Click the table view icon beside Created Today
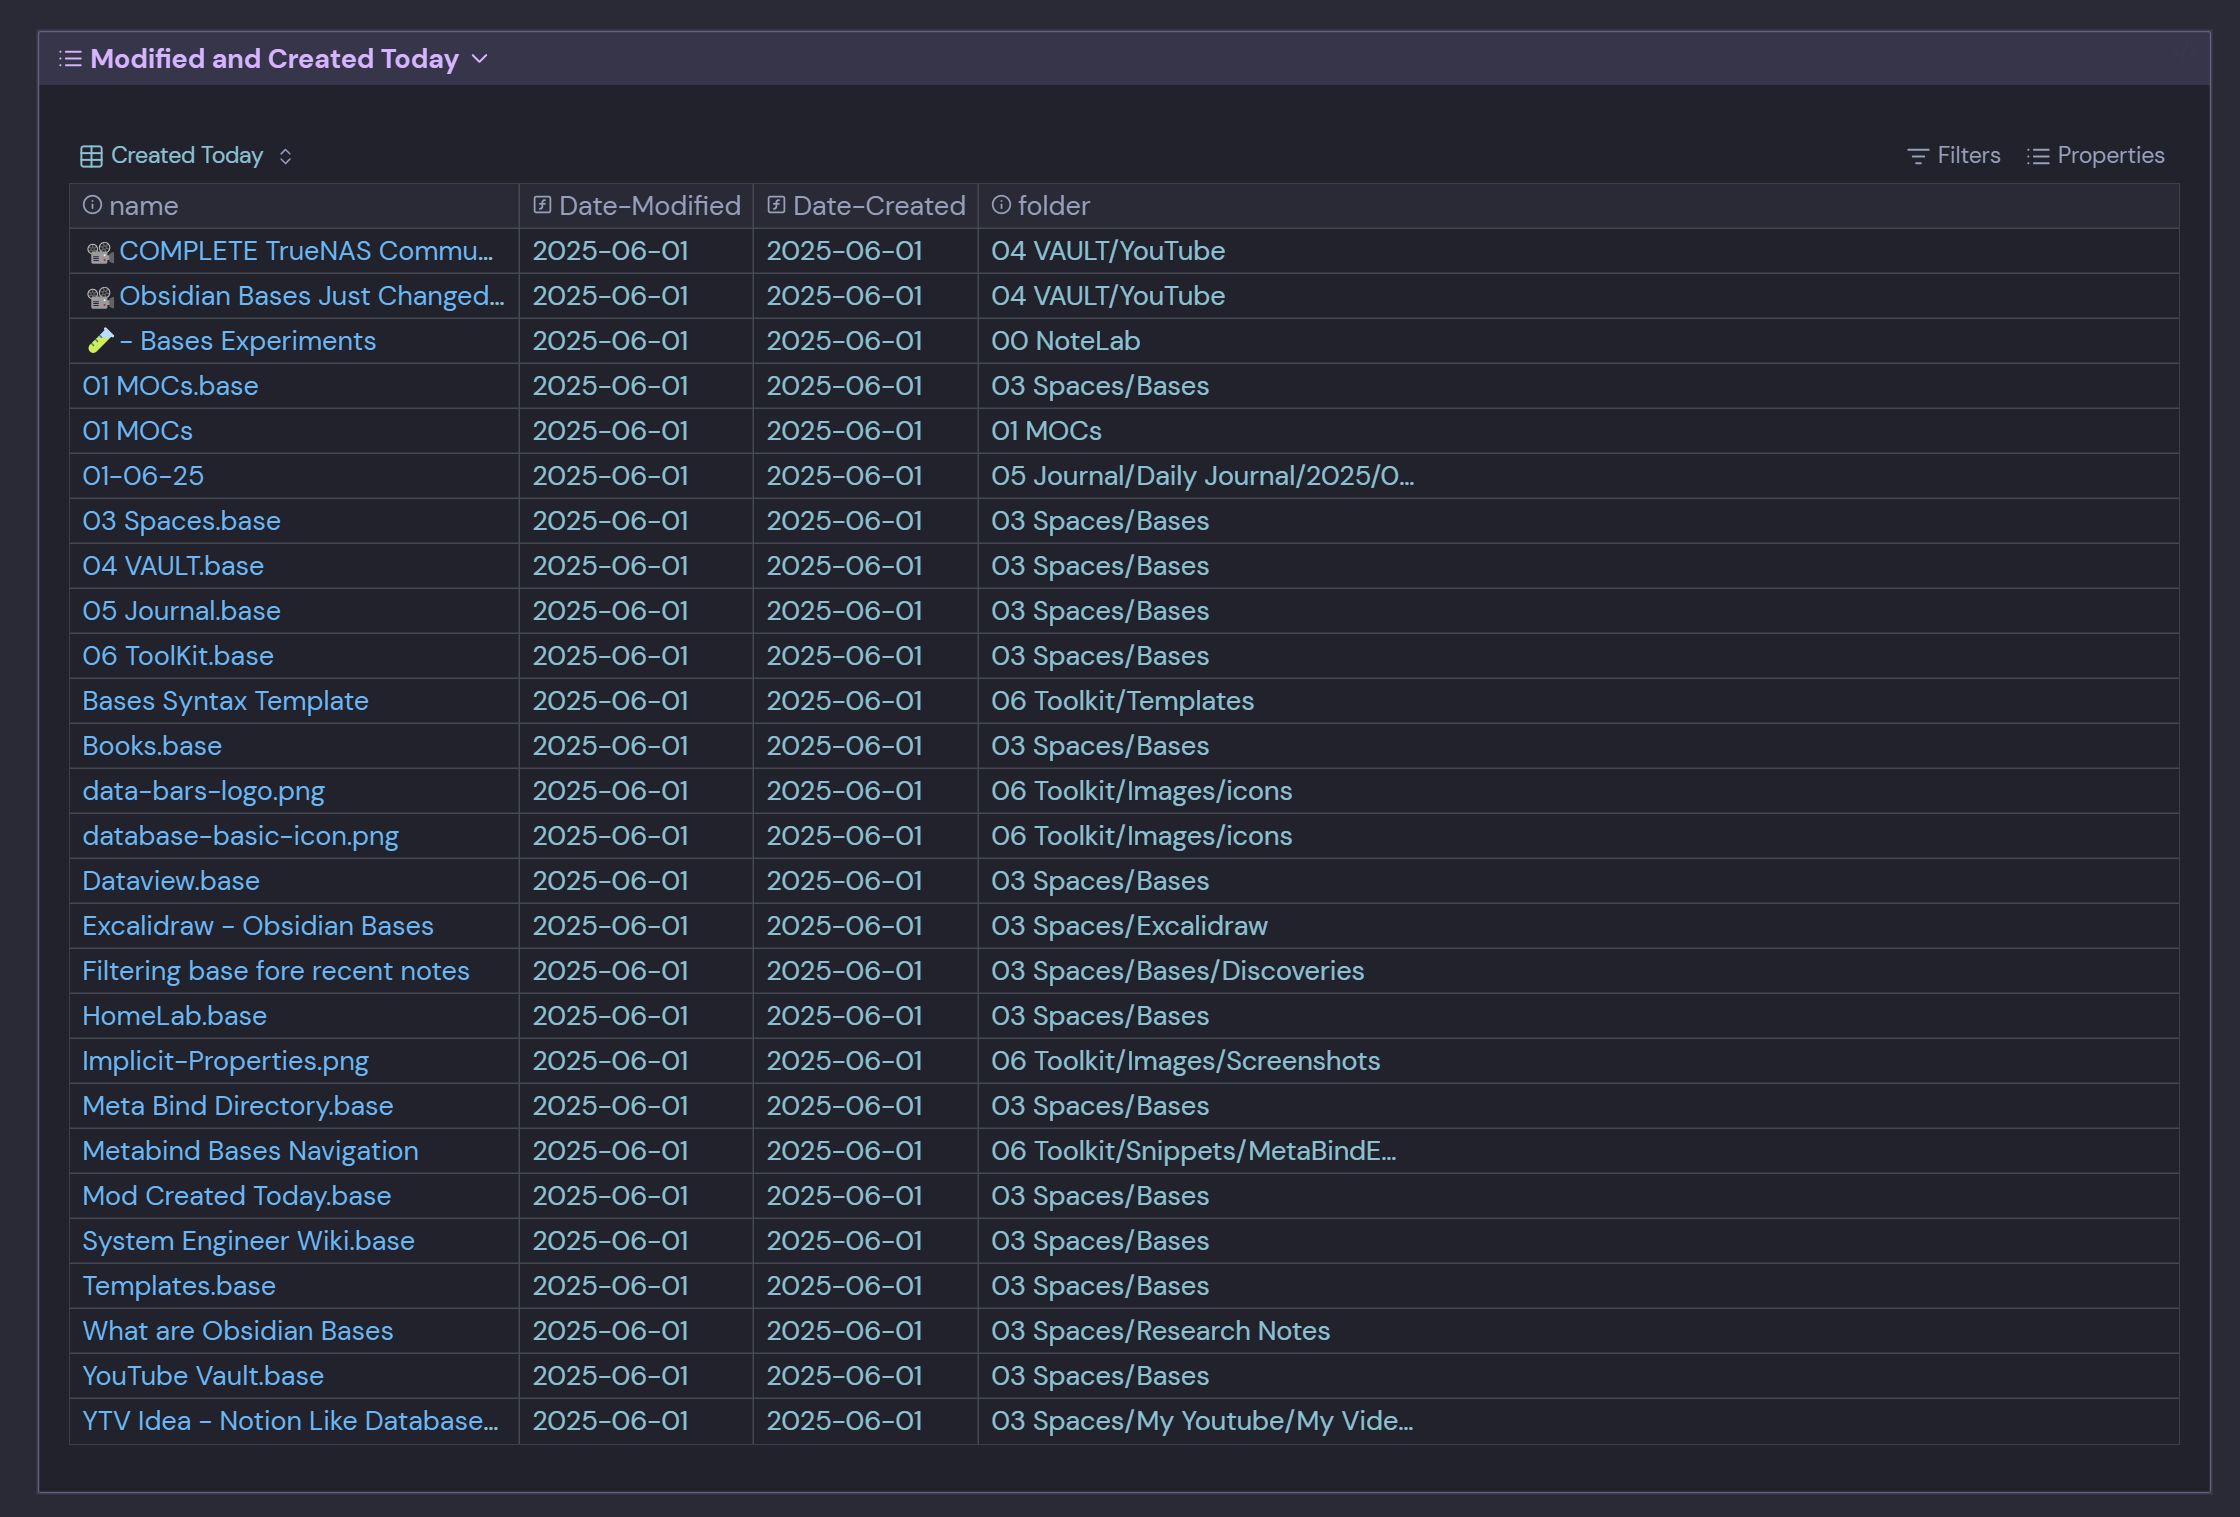 91,156
